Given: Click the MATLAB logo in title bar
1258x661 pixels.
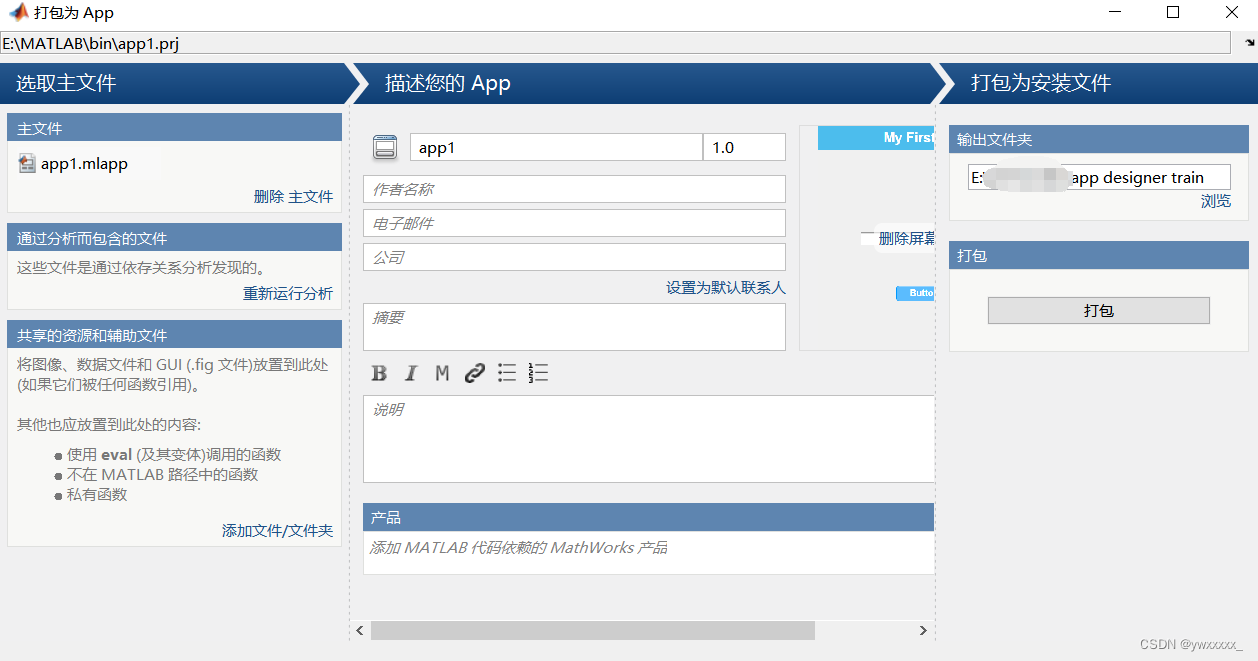Looking at the screenshot, I should pos(18,13).
